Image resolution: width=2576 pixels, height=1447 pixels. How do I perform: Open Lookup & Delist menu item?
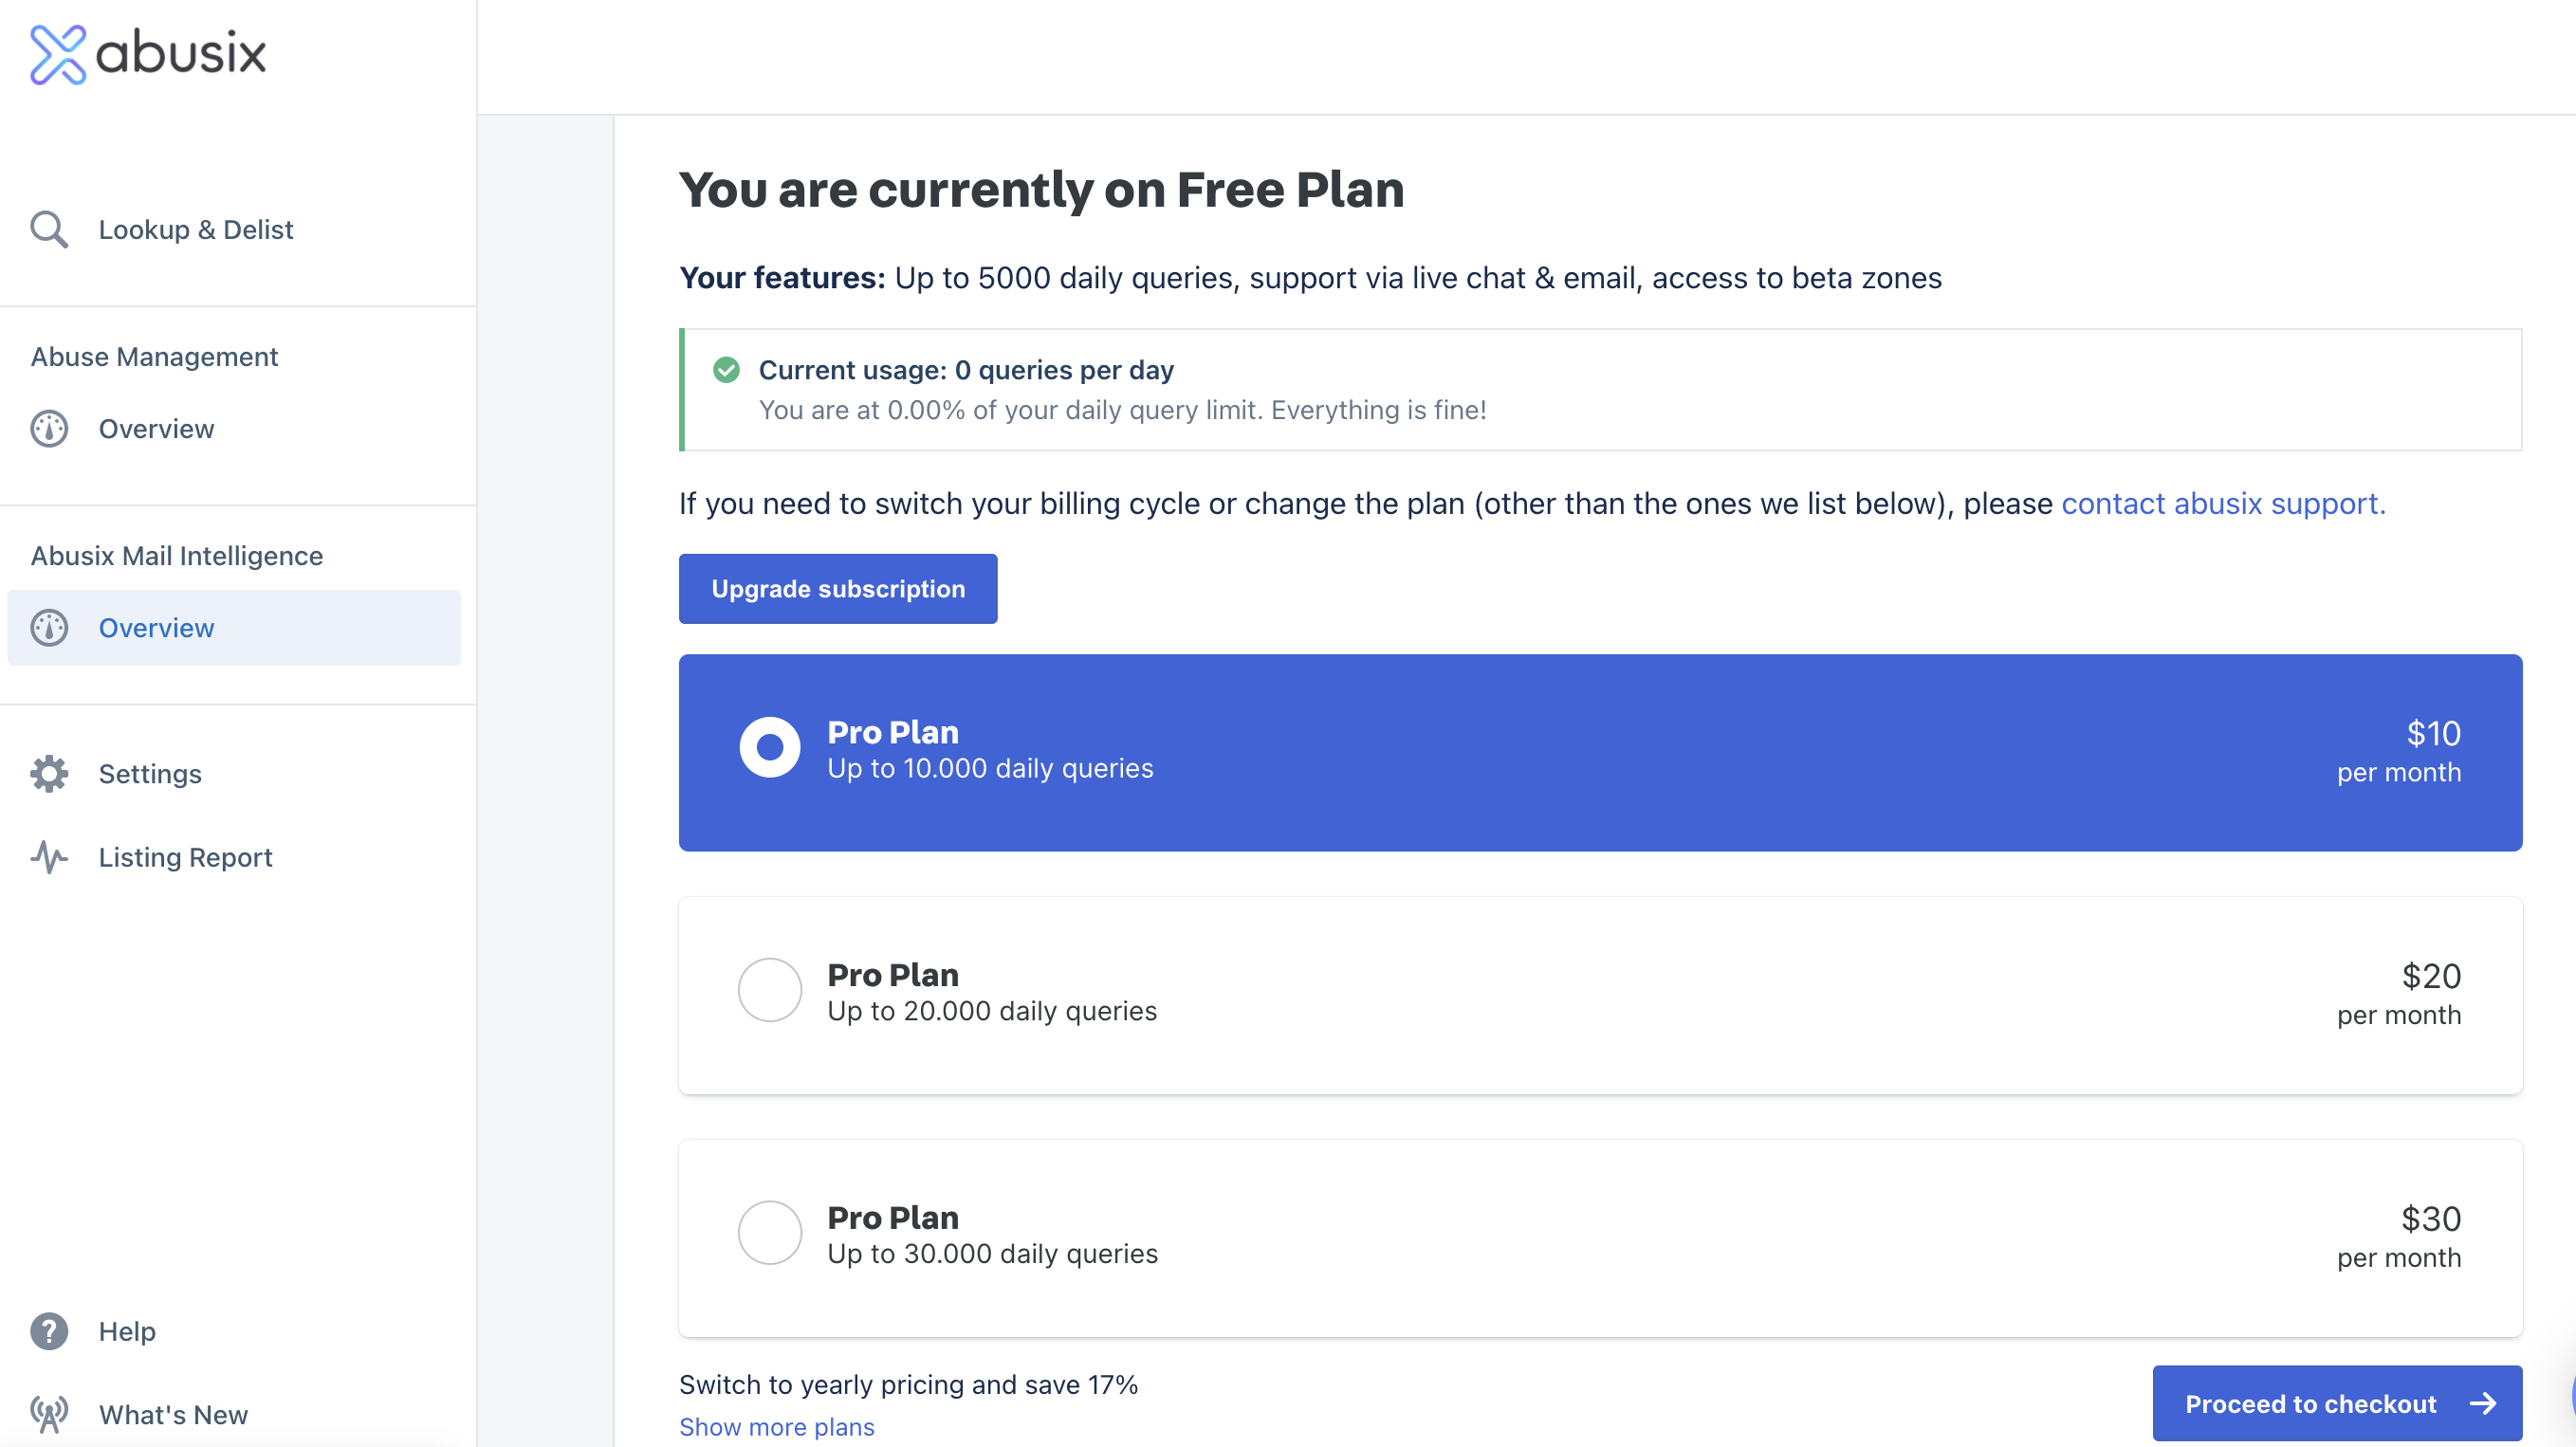coord(195,229)
